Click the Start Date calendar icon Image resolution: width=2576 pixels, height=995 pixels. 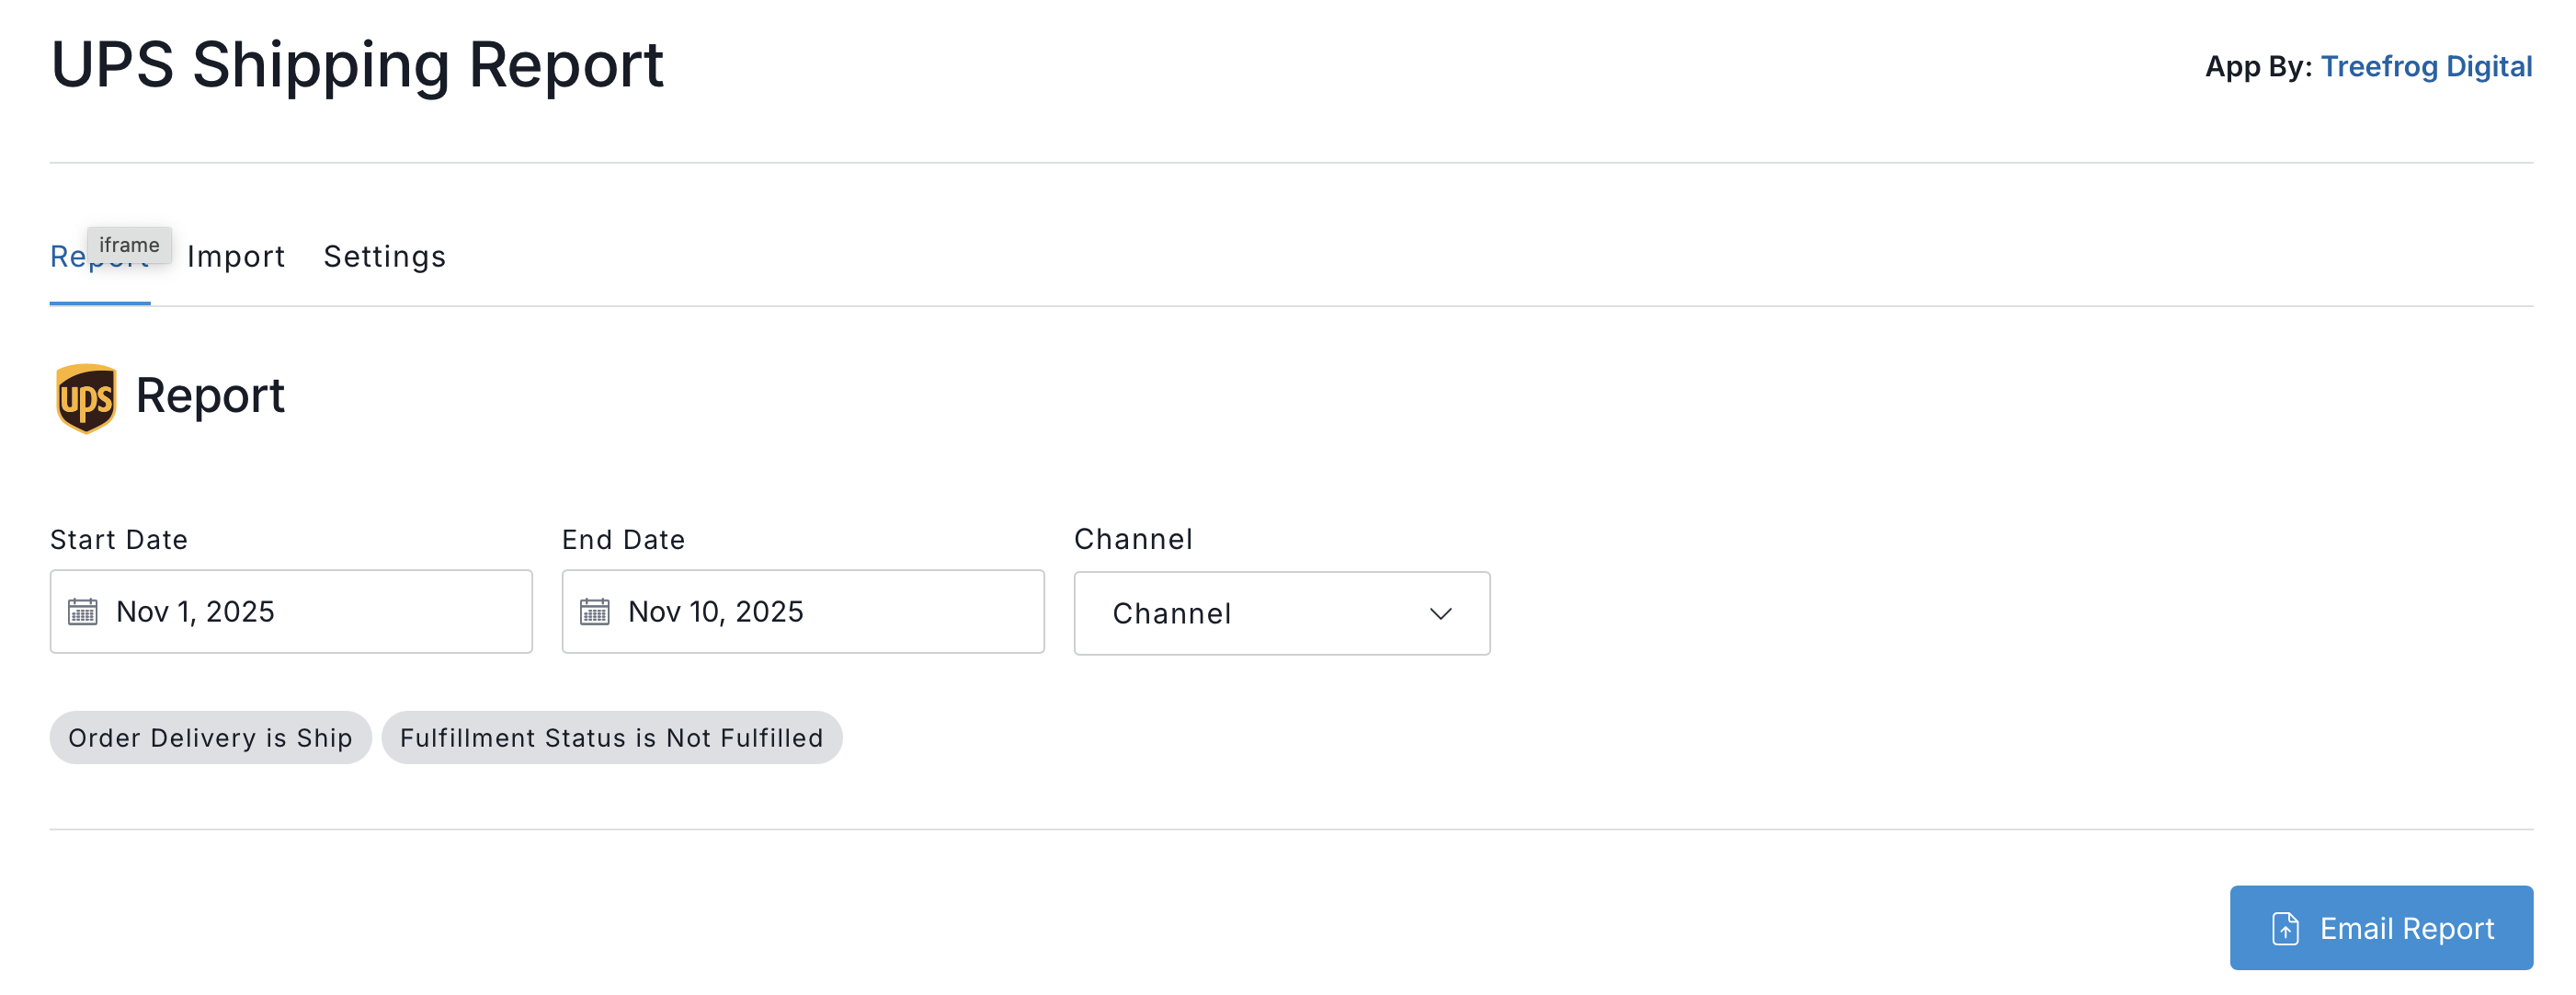(83, 611)
